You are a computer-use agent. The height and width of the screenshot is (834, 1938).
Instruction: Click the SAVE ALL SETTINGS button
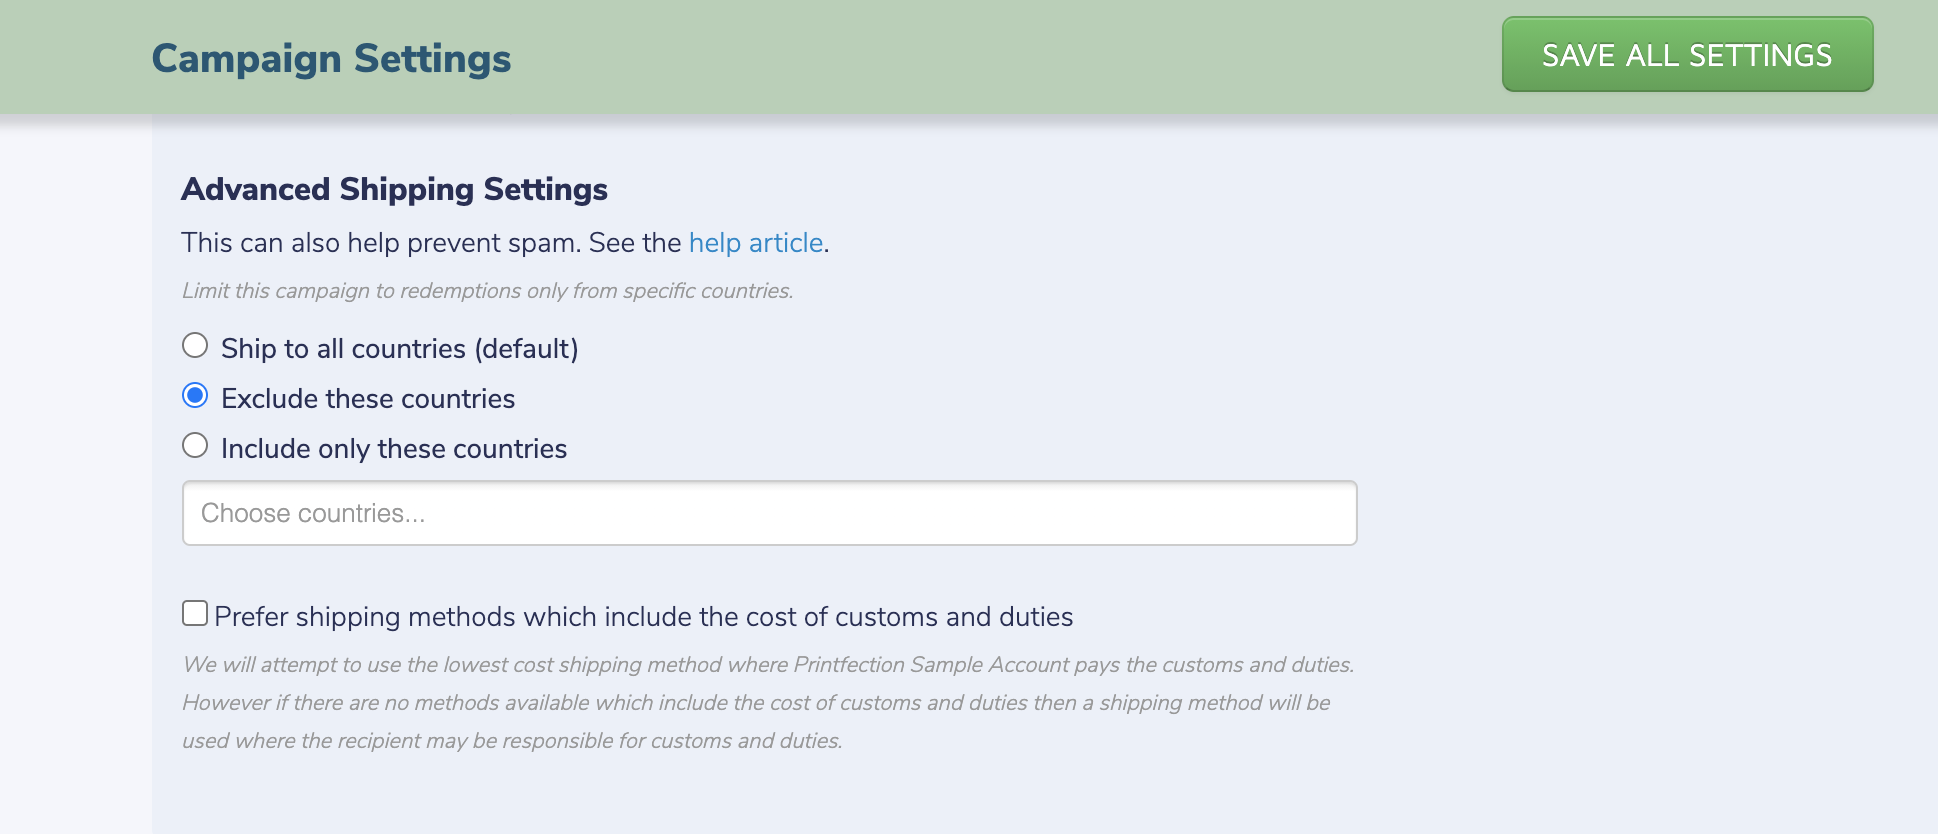(x=1686, y=55)
